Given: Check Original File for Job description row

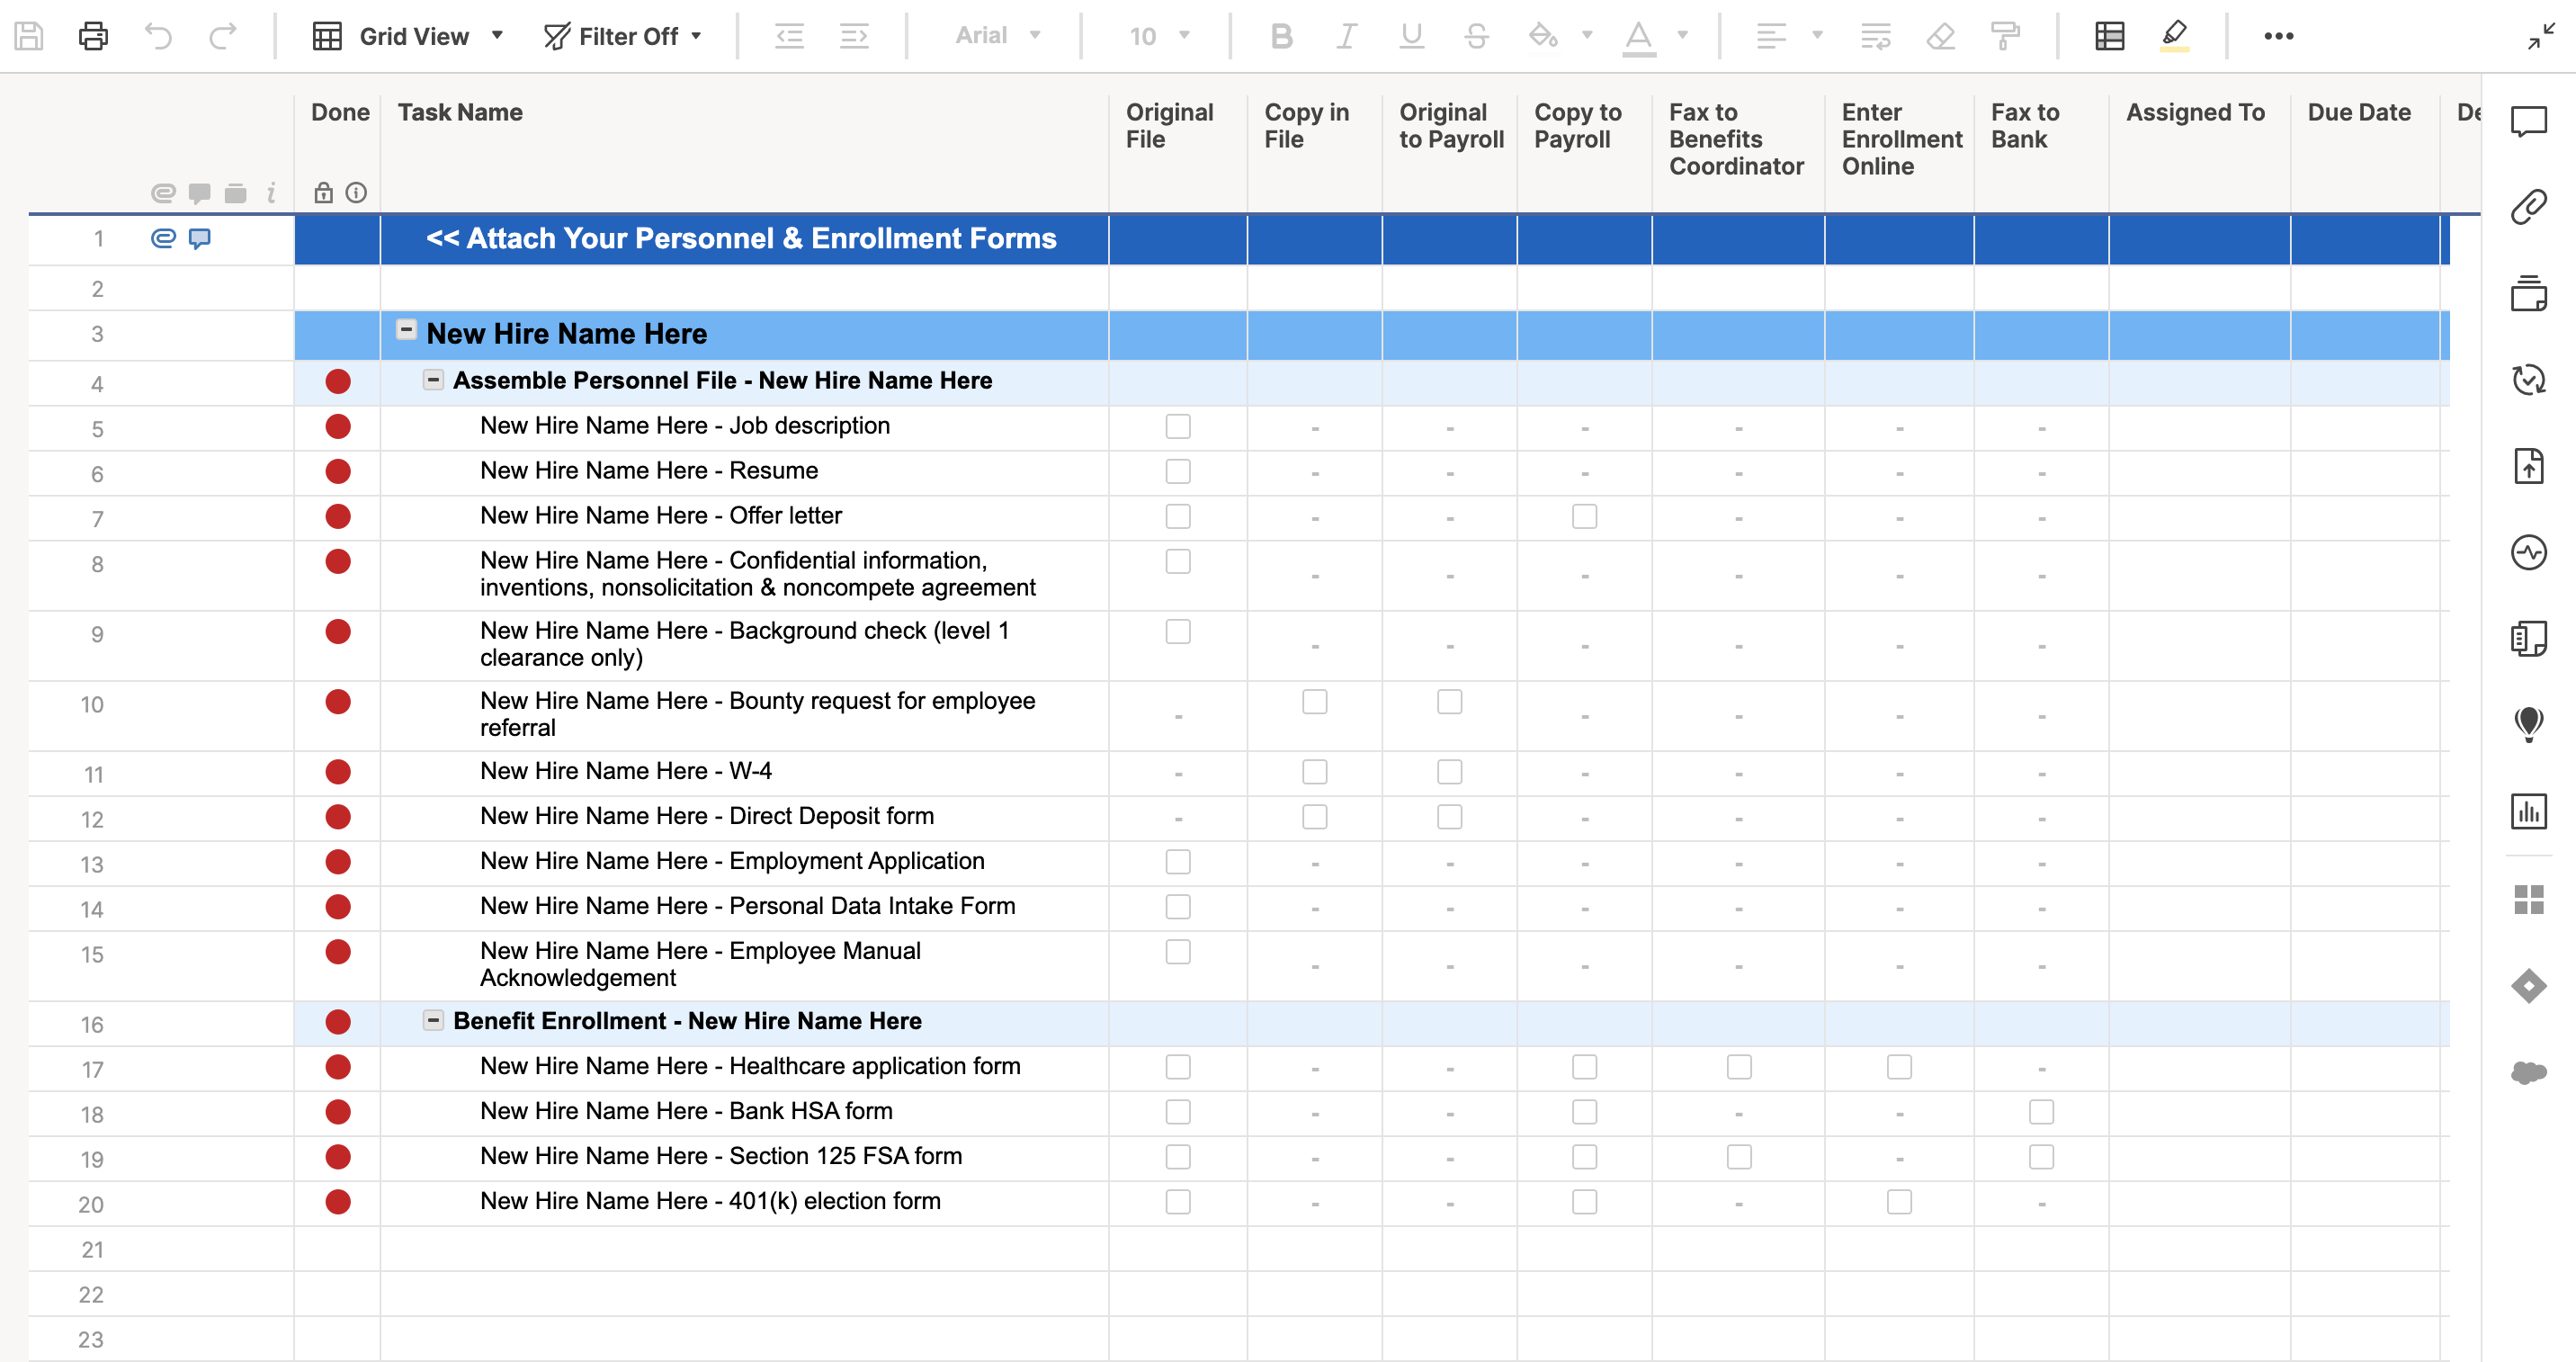Looking at the screenshot, I should (x=1177, y=427).
